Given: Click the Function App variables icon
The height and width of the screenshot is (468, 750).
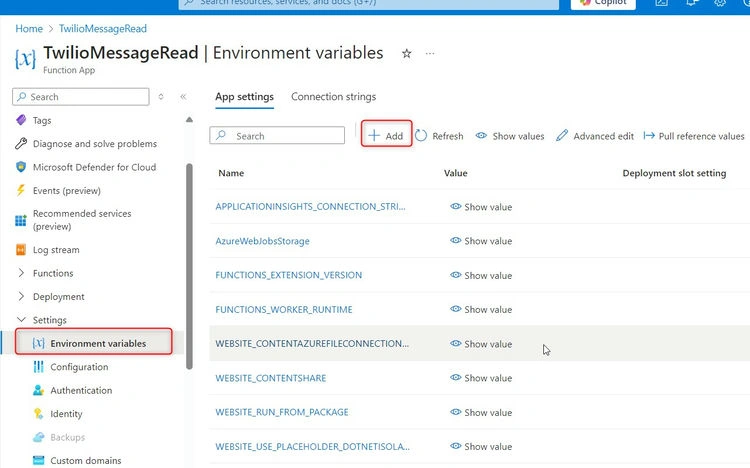Looking at the screenshot, I should 25,59.
